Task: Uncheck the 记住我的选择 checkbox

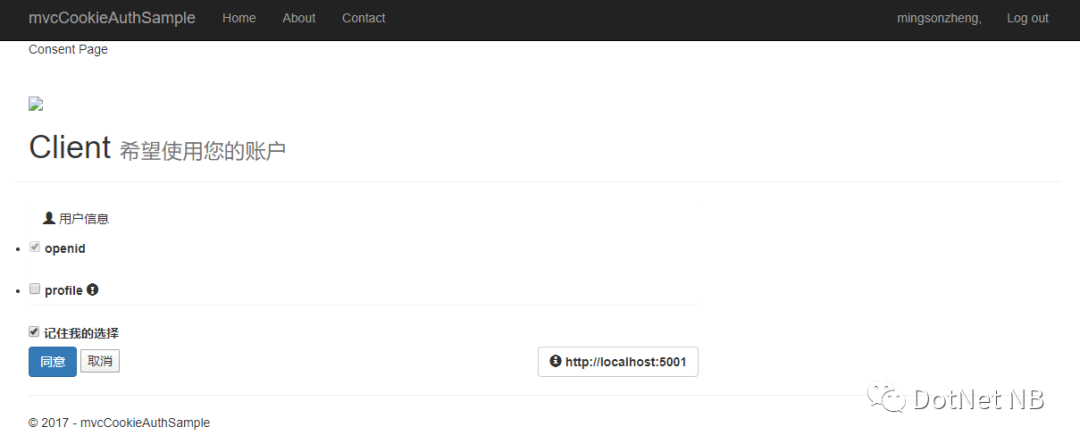Action: click(34, 332)
